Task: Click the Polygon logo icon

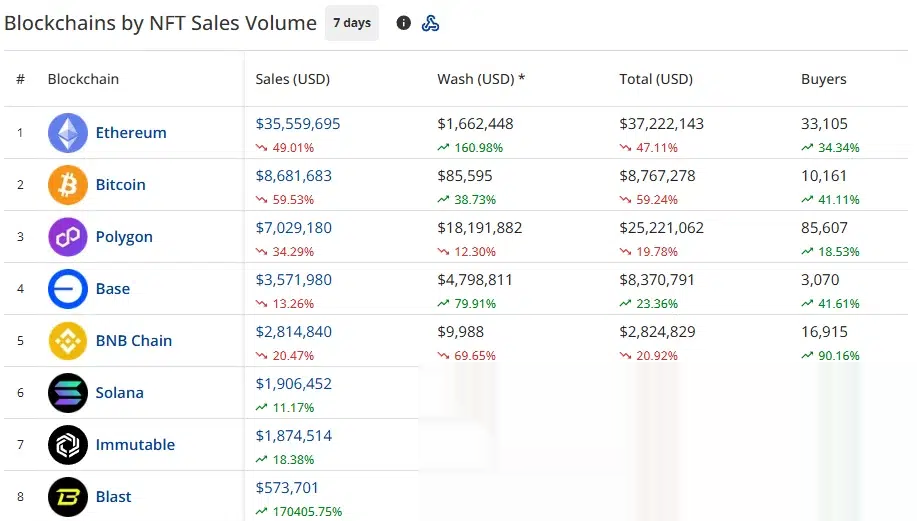Action: coord(68,237)
